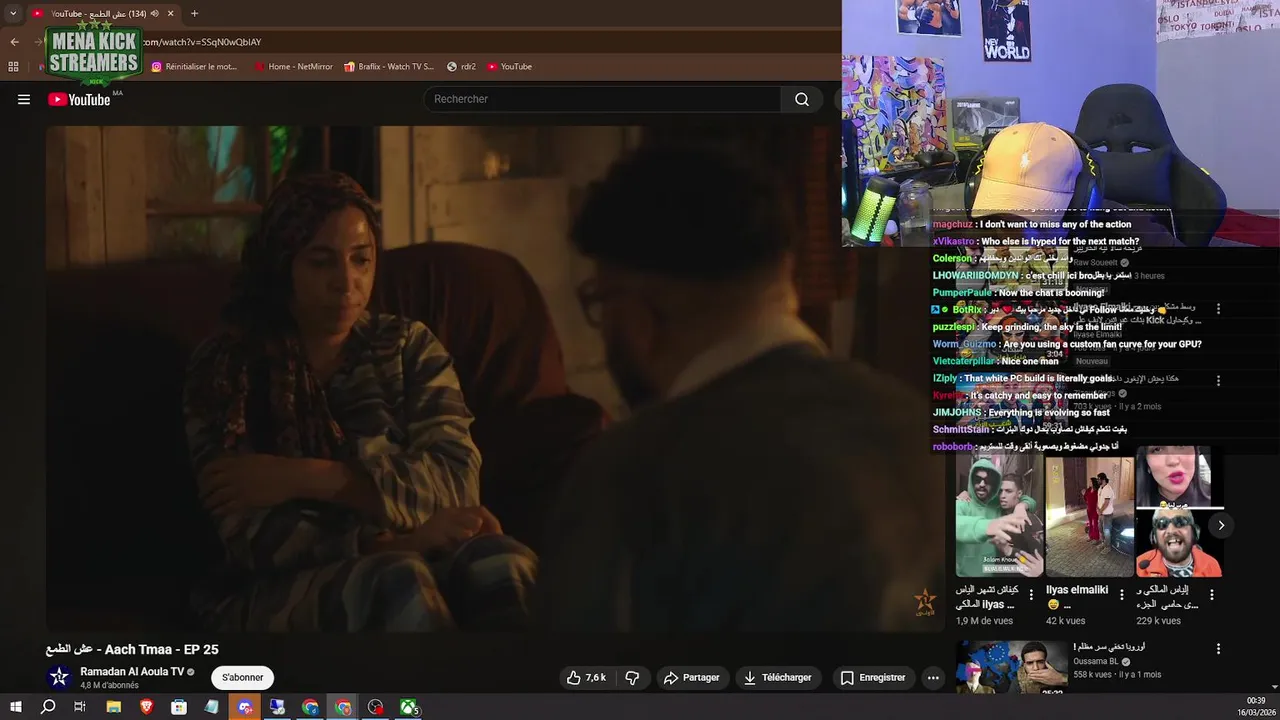Open Task View on the taskbar
The image size is (1280, 720).
[80, 707]
